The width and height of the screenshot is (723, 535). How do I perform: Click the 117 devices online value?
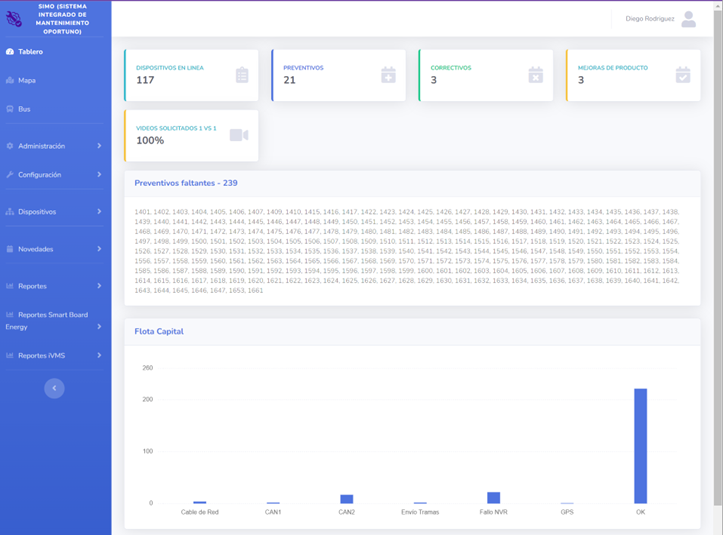[x=145, y=80]
